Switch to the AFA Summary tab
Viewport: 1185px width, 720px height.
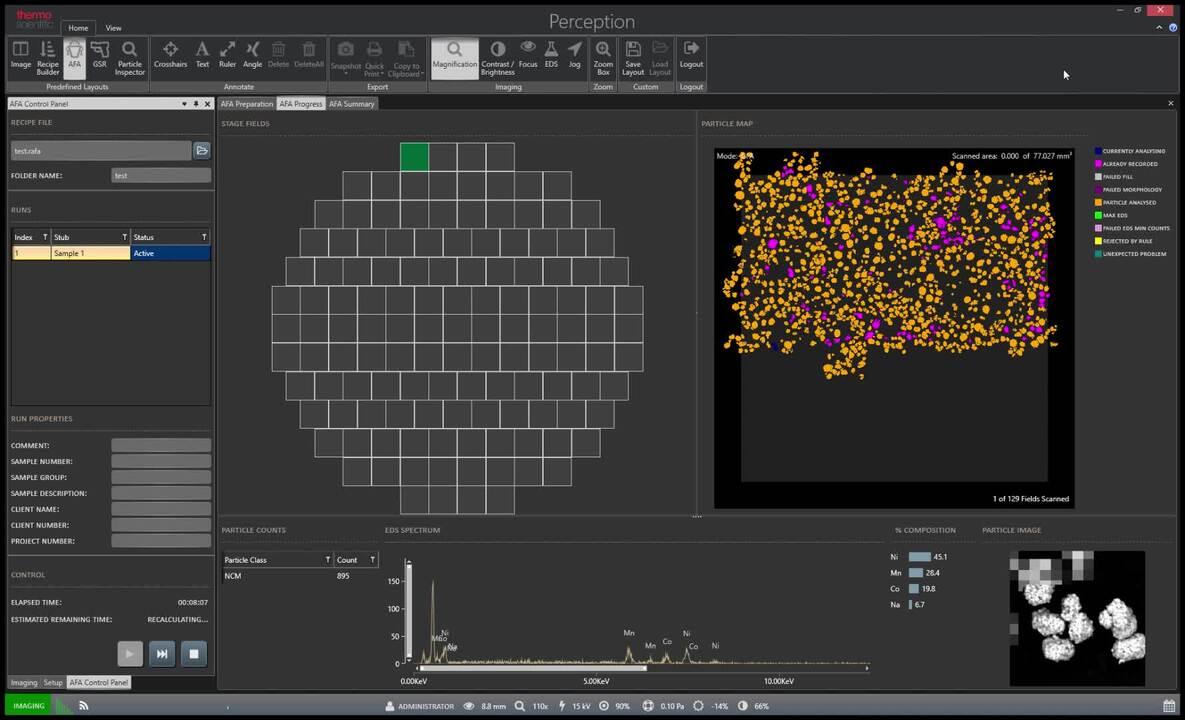[352, 104]
